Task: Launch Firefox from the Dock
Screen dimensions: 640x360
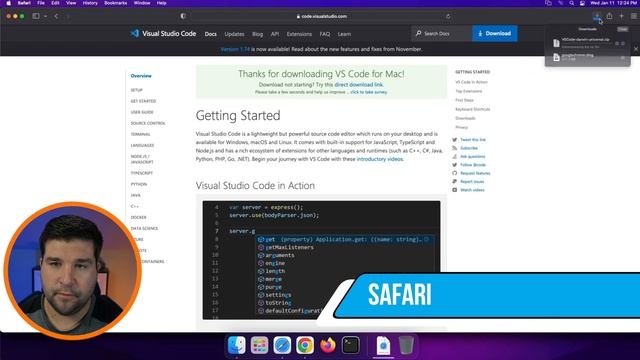Action: pos(328,345)
